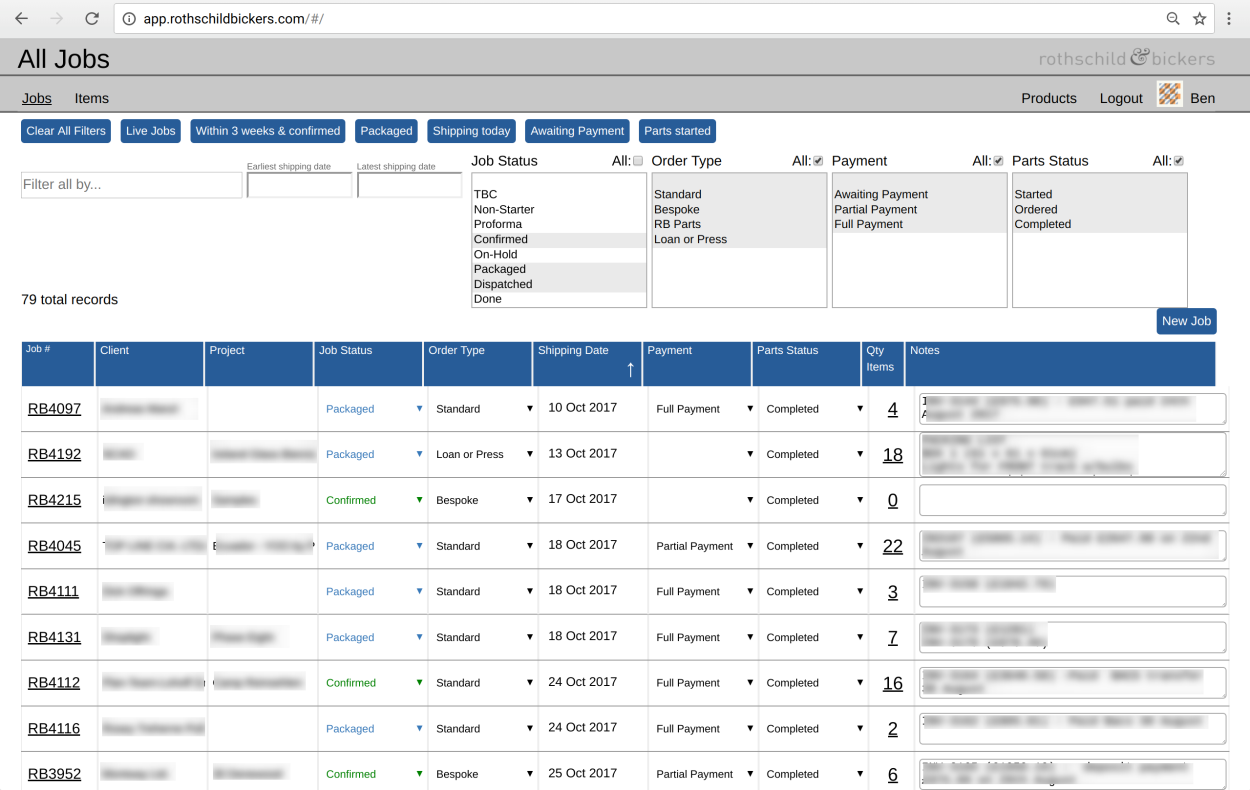Switch to the Items tab
The height and width of the screenshot is (790, 1250).
pos(91,98)
